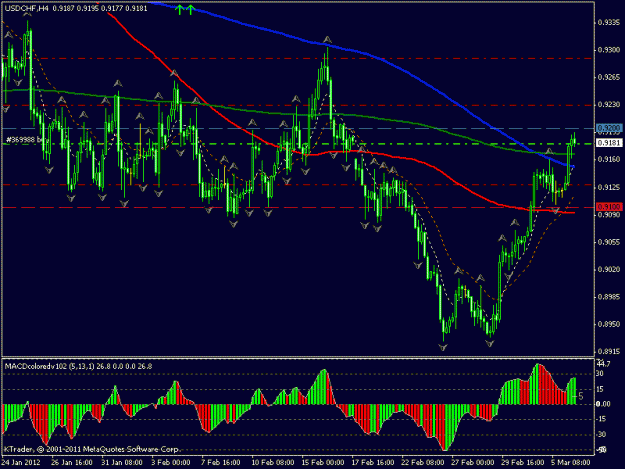This screenshot has width=625, height=469.
Task: Click the '10 Feb 08:00' time label
Action: (x=273, y=463)
